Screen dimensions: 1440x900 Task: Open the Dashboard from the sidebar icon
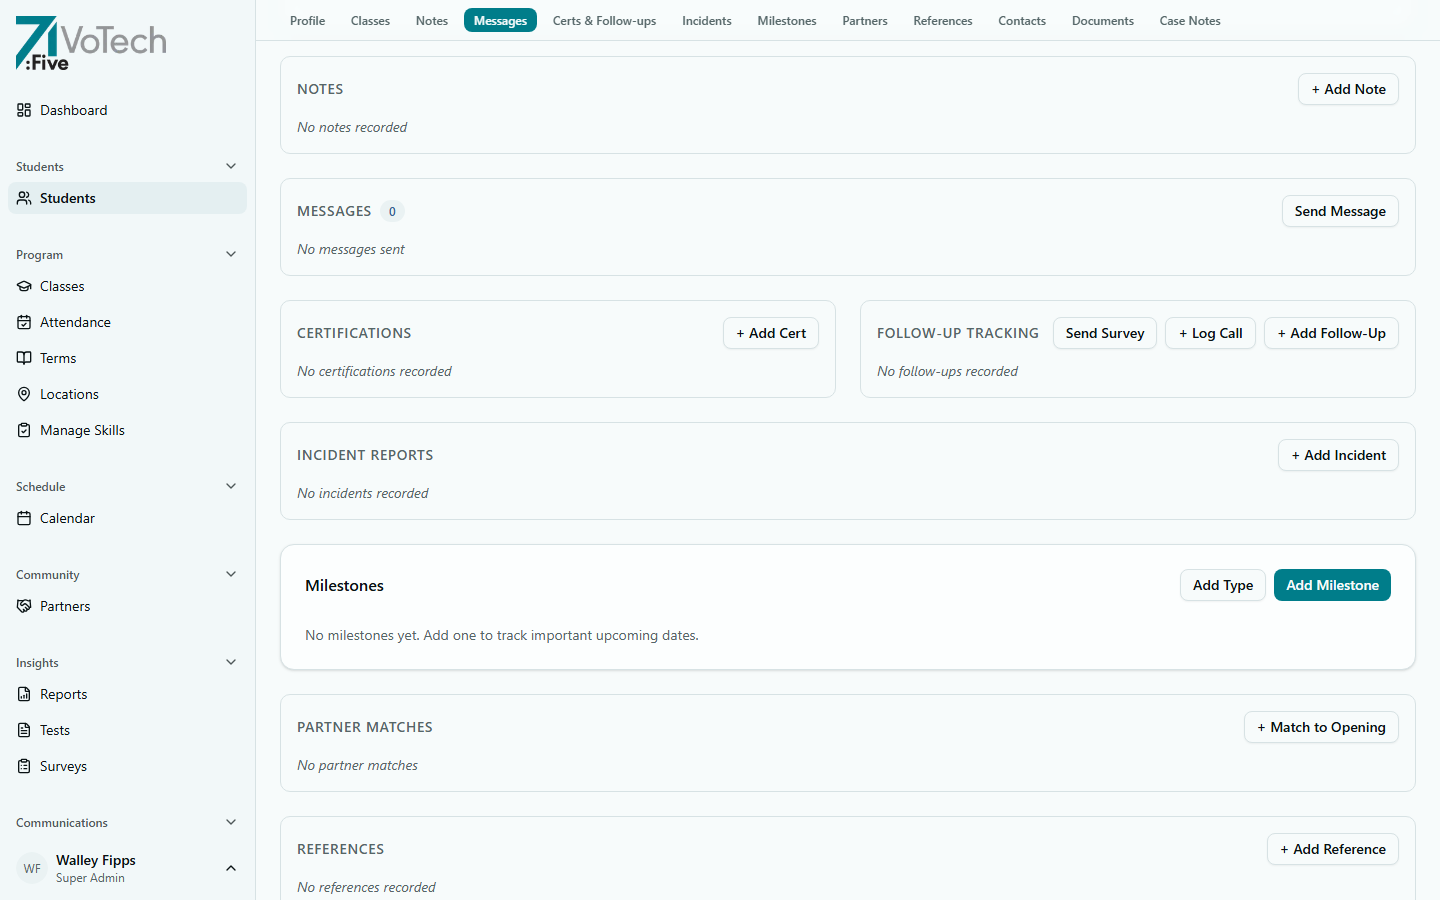coord(24,110)
